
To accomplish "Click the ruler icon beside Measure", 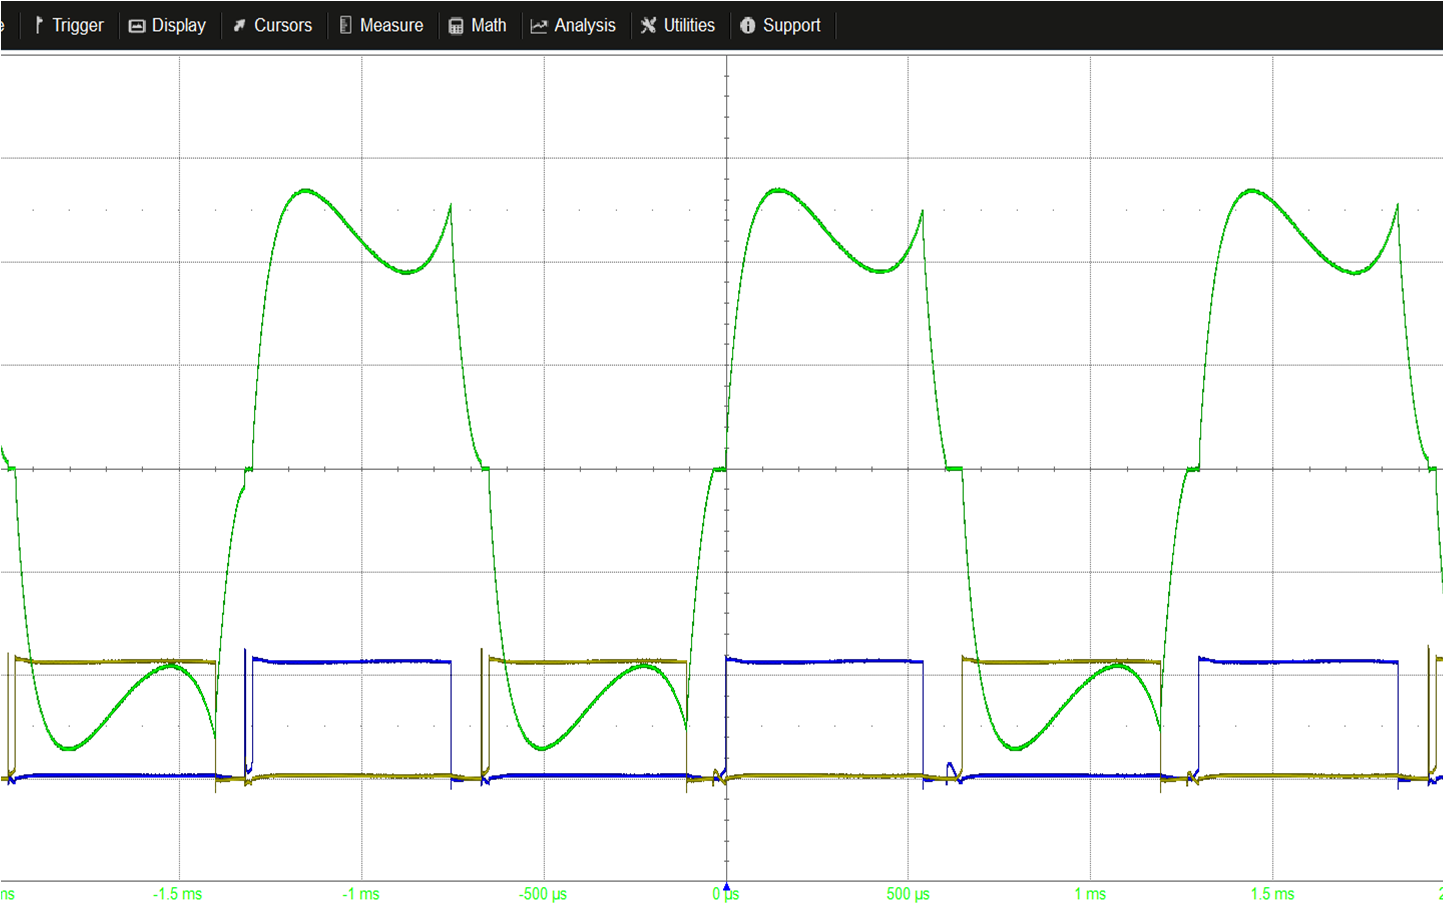I will click(x=345, y=25).
